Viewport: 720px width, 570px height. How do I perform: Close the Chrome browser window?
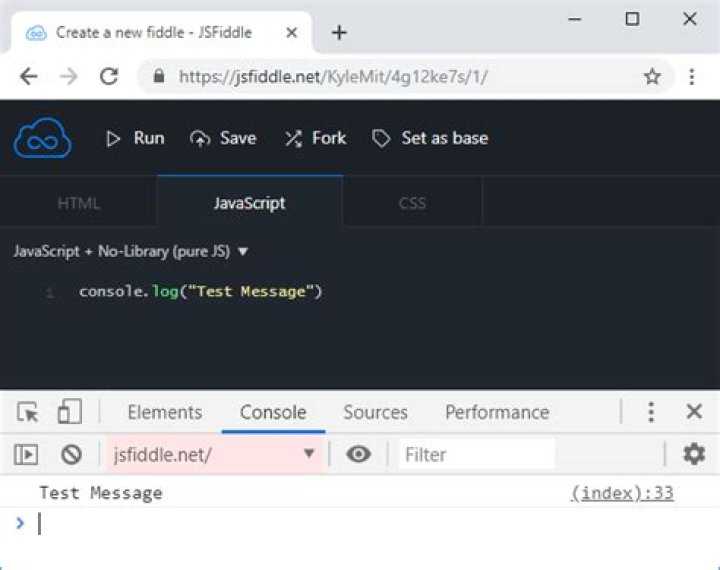tap(690, 19)
